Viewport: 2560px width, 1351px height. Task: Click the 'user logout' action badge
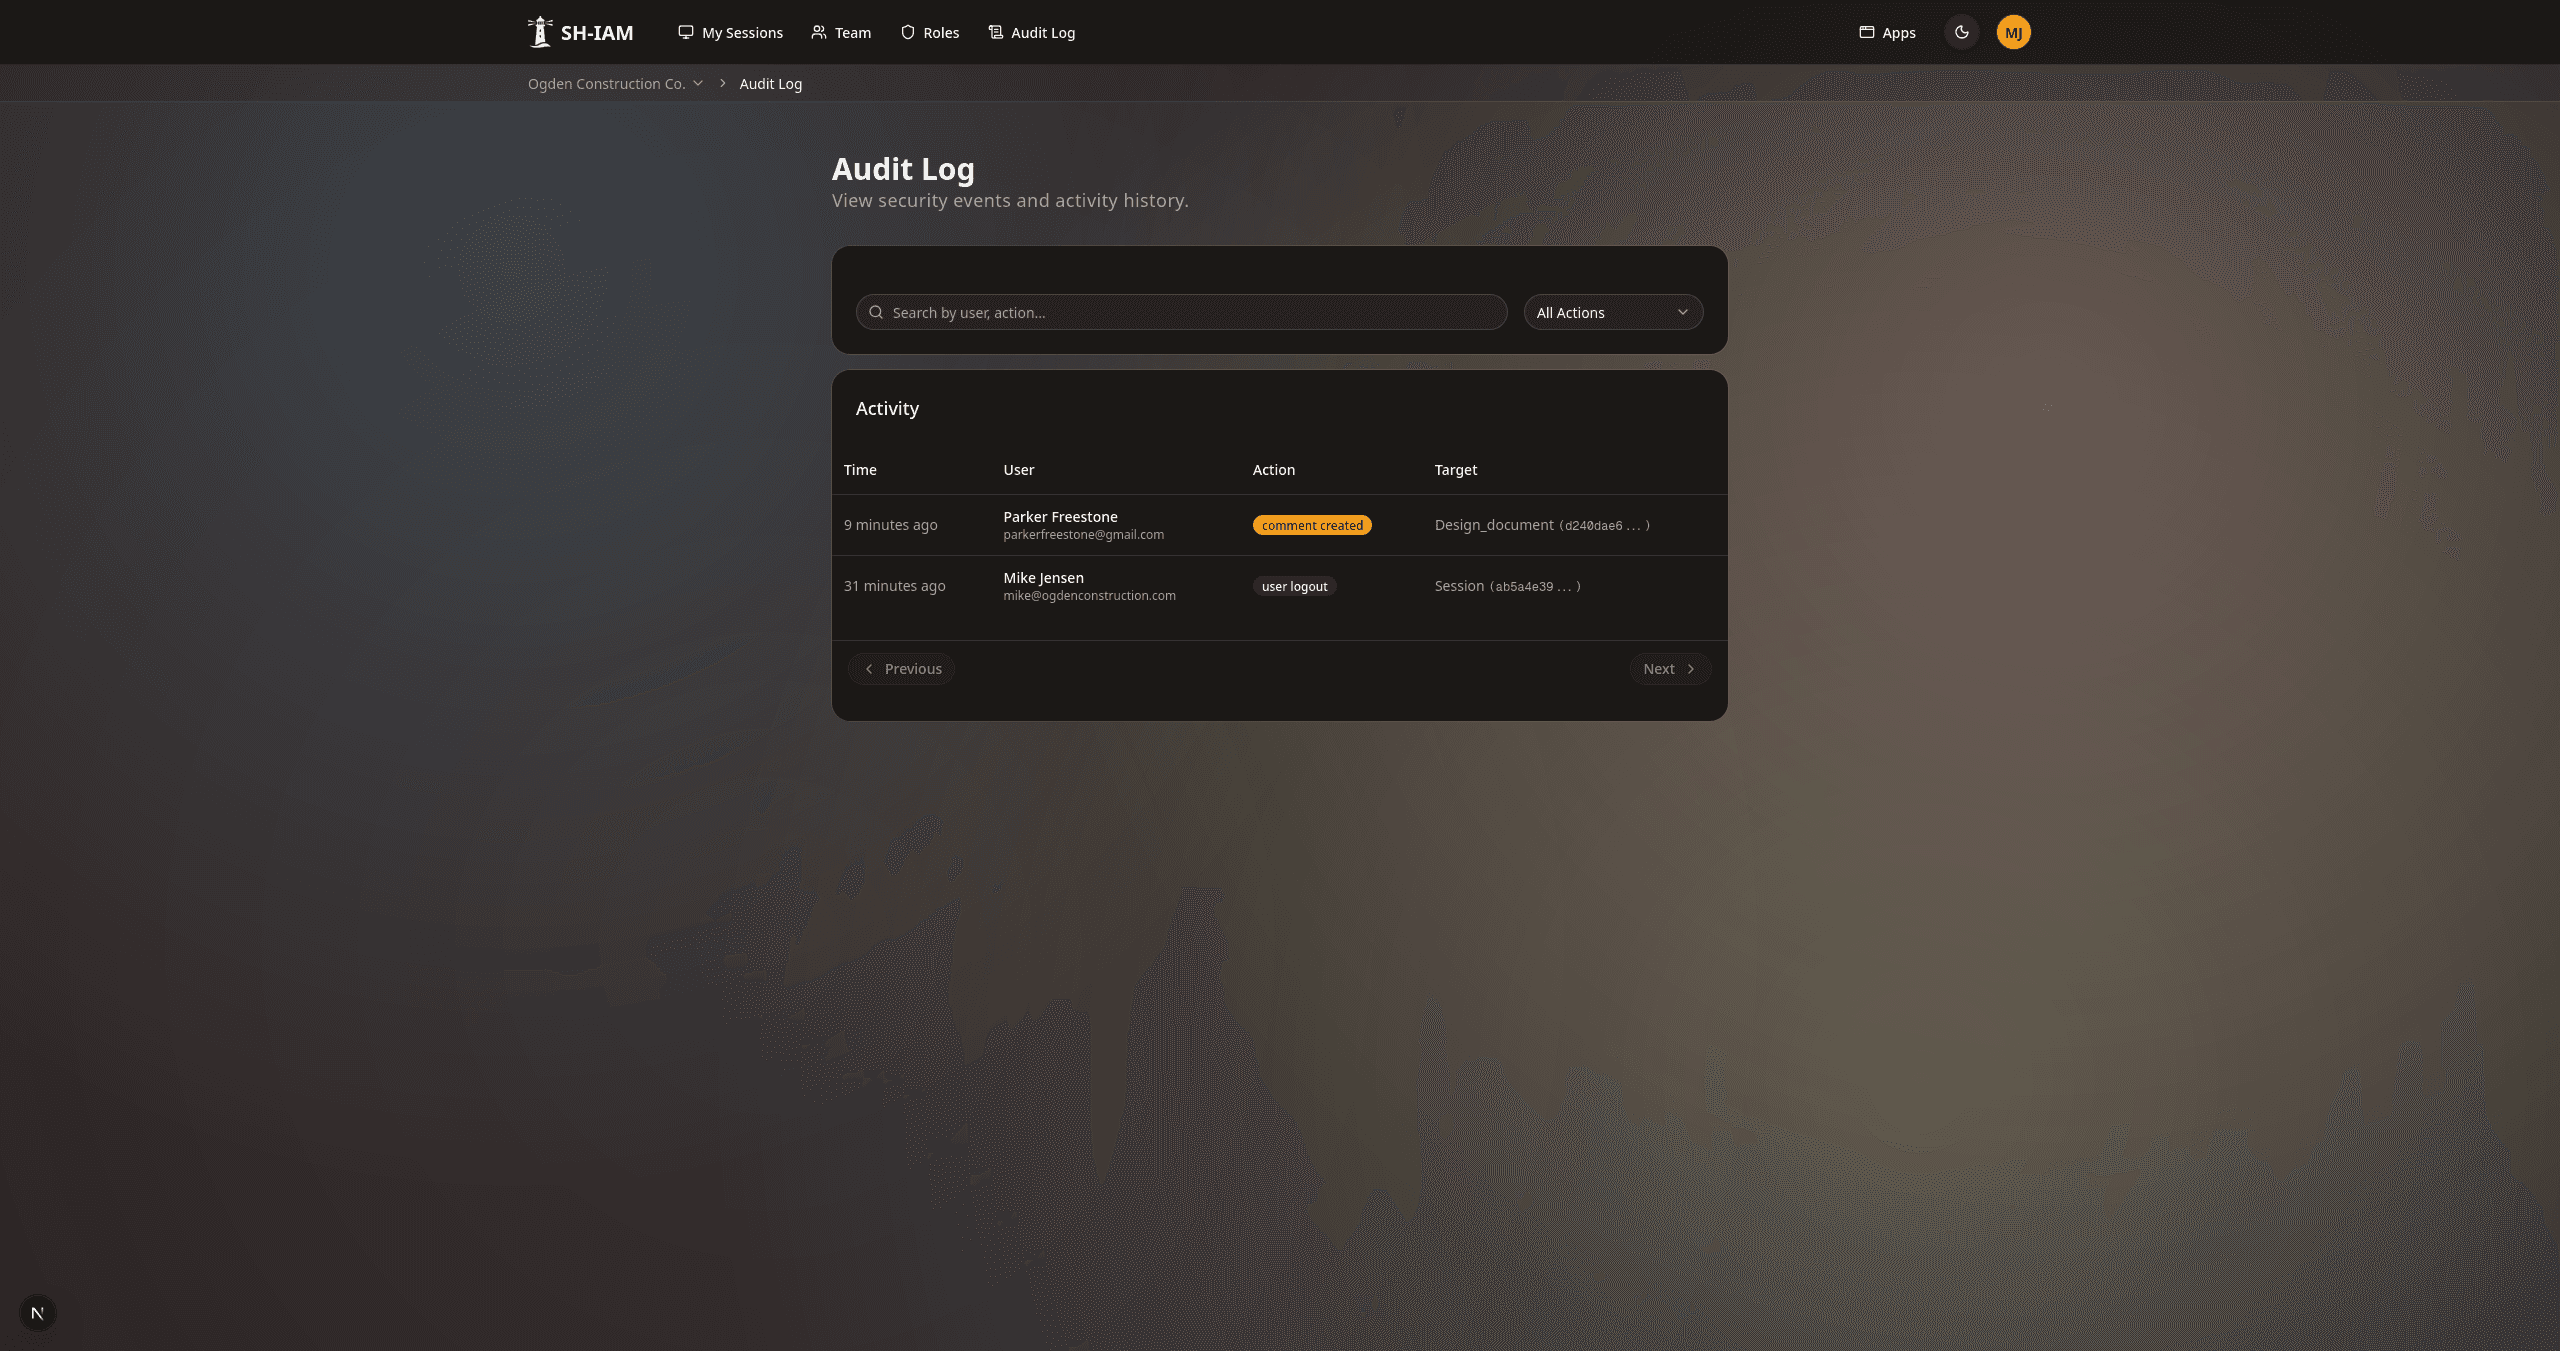pos(1294,586)
